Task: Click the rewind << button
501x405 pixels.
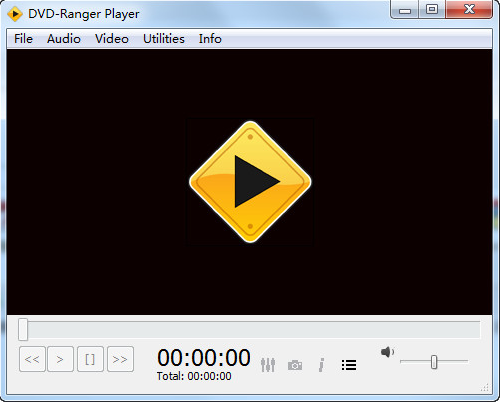Action: pos(32,359)
